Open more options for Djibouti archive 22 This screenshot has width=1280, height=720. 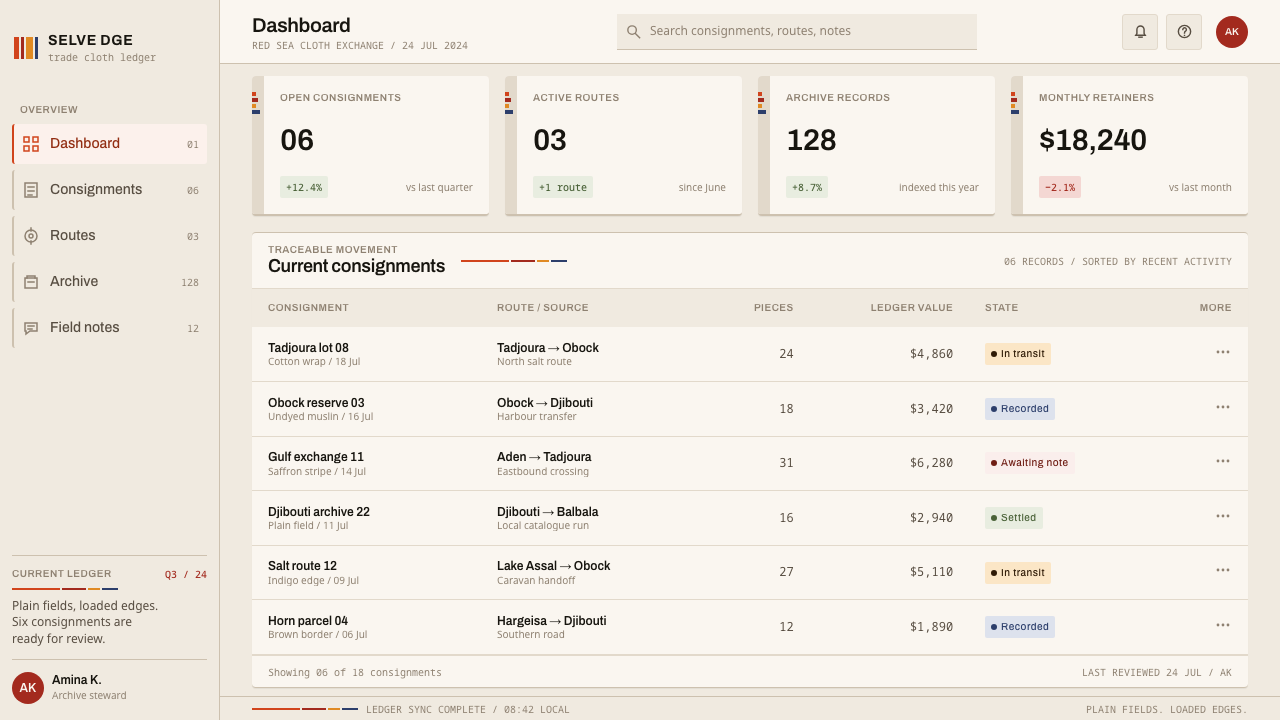click(1223, 516)
